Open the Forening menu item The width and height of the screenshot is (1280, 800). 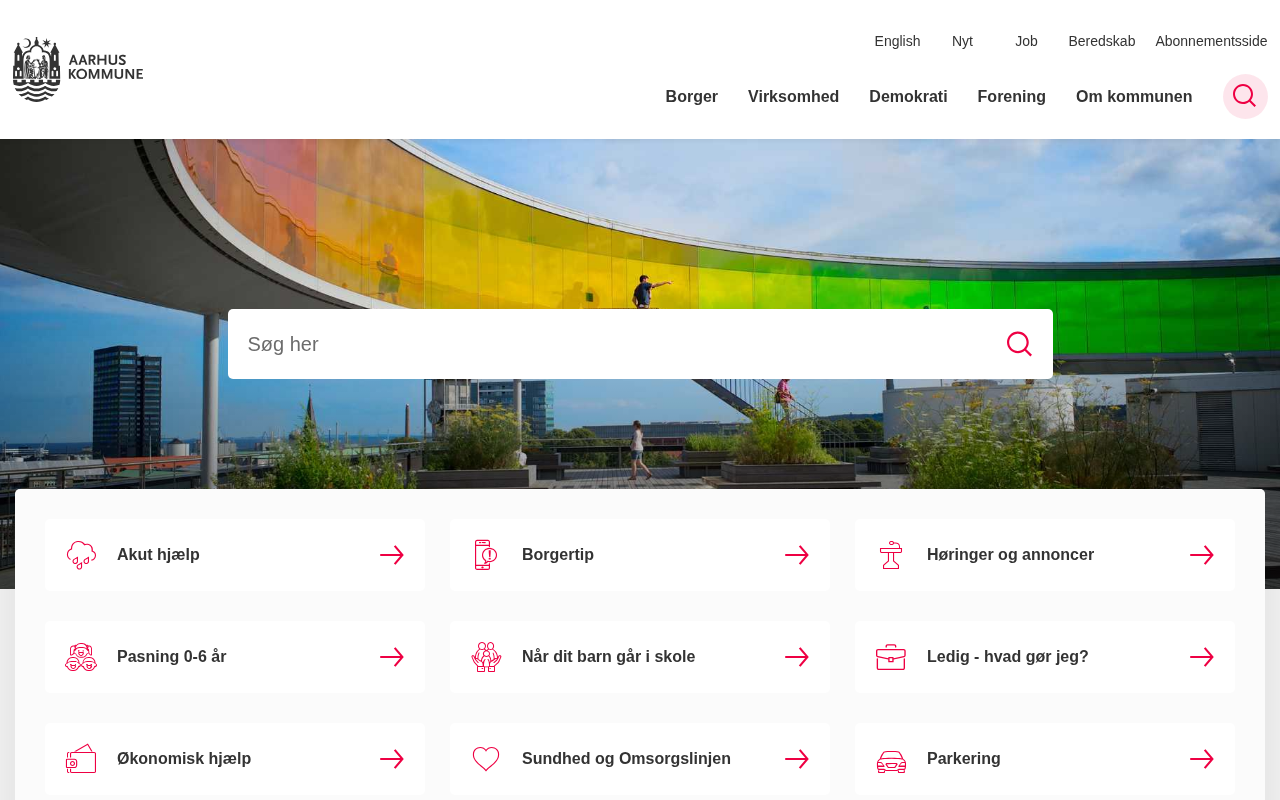(1011, 97)
